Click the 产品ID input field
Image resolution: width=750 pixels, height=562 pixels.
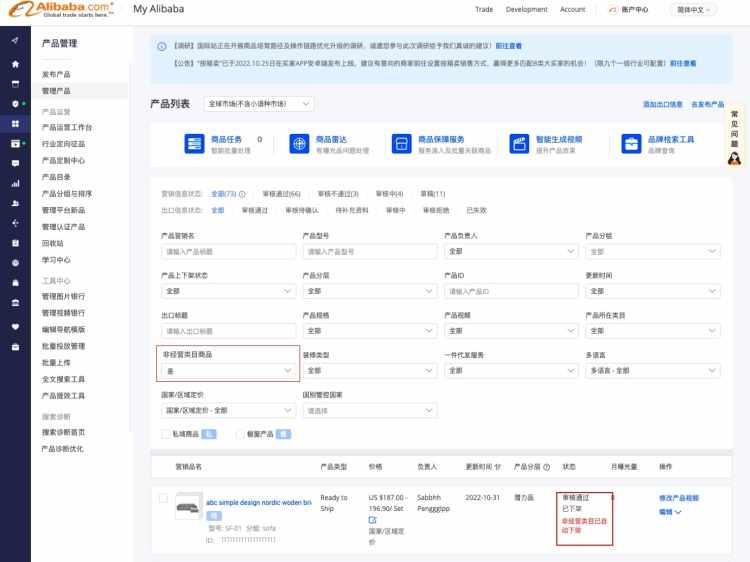click(x=511, y=291)
